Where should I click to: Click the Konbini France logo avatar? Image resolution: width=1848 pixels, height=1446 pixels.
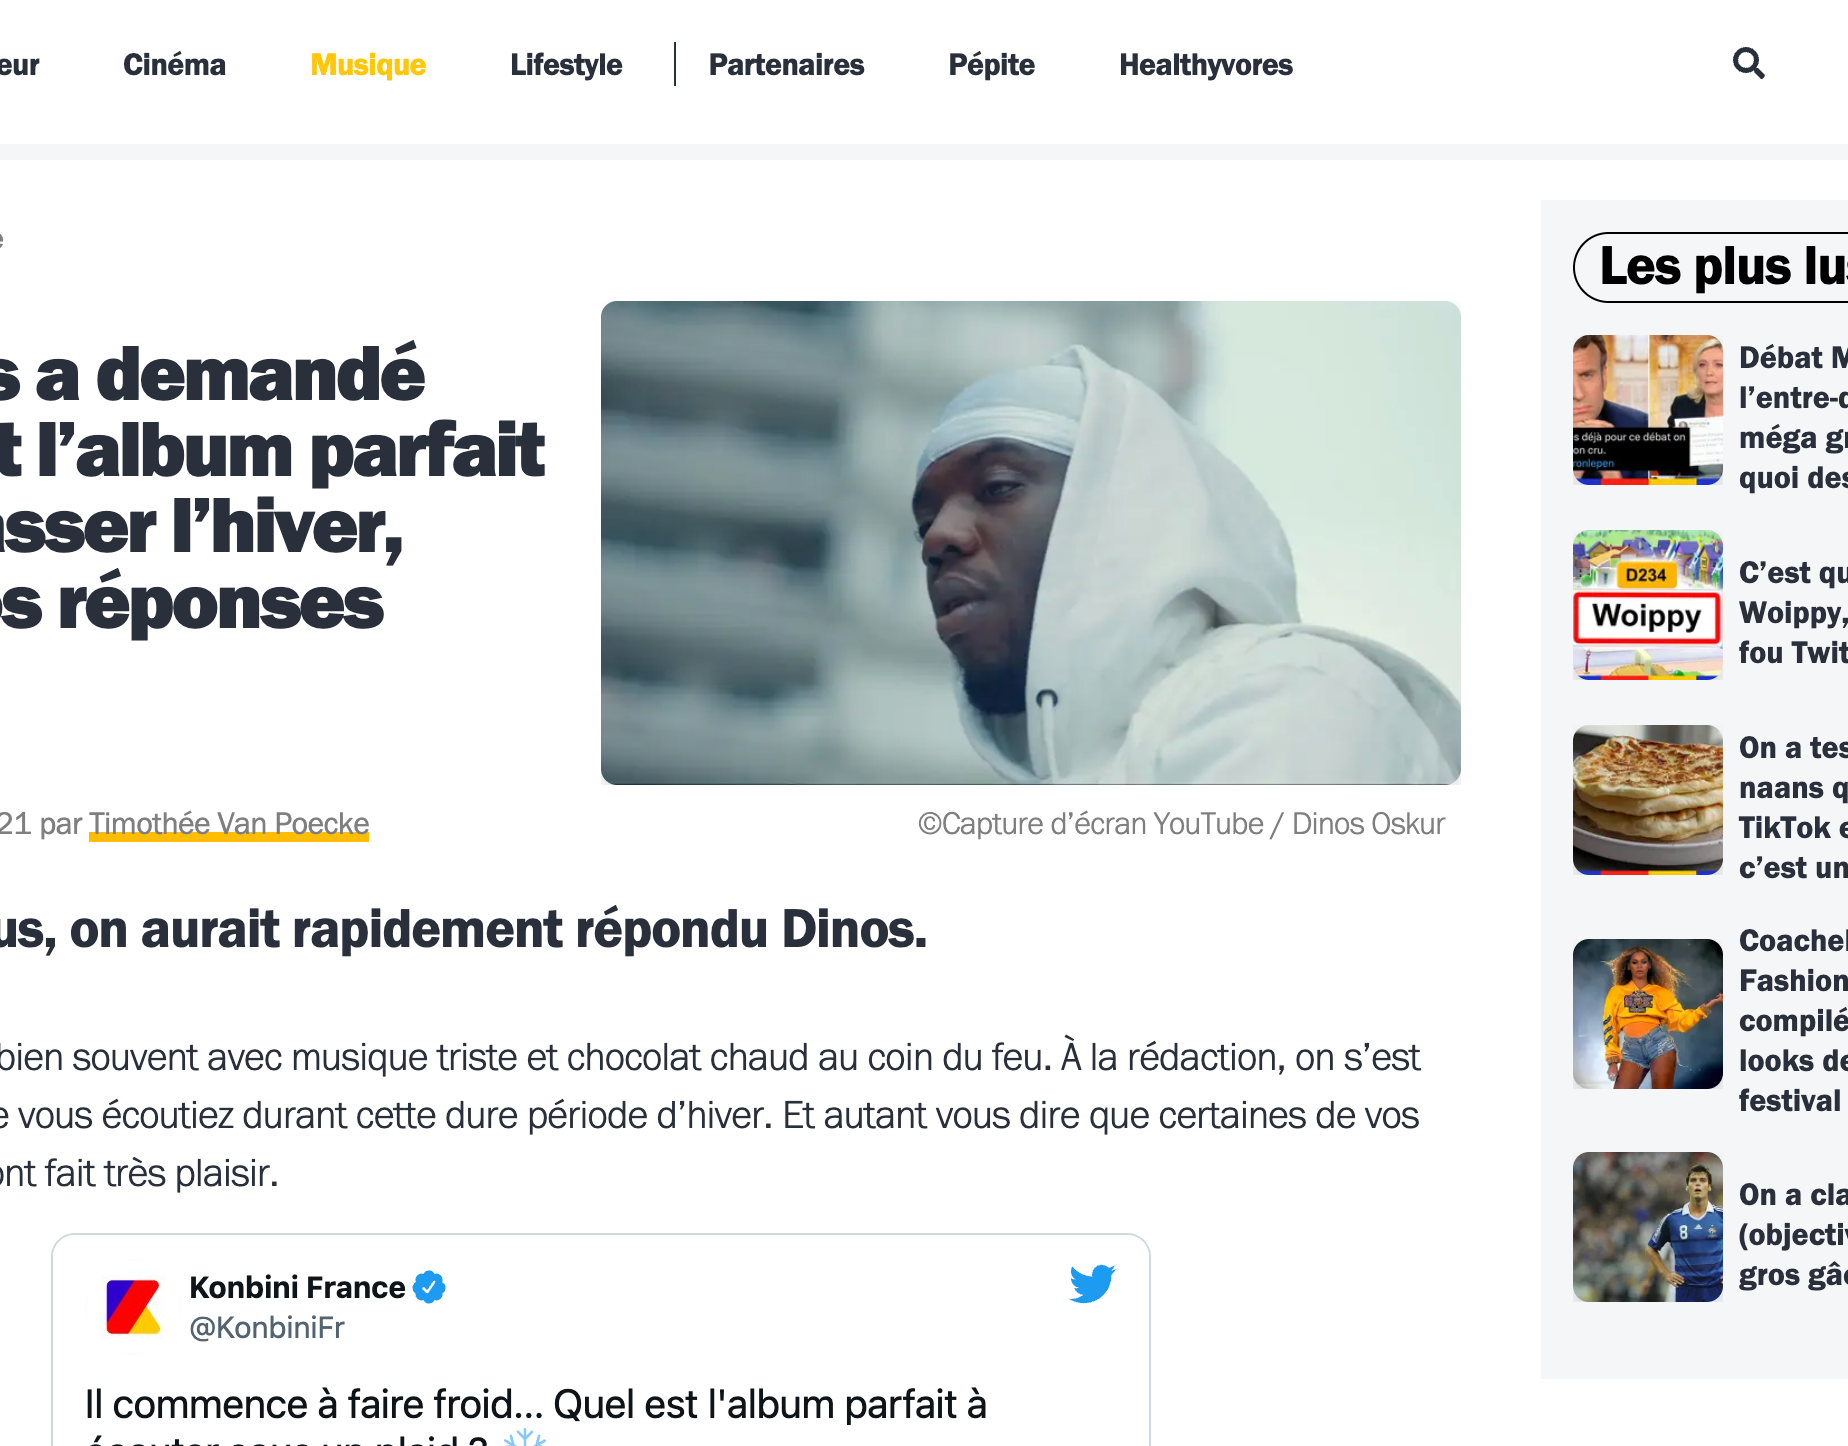(134, 1306)
